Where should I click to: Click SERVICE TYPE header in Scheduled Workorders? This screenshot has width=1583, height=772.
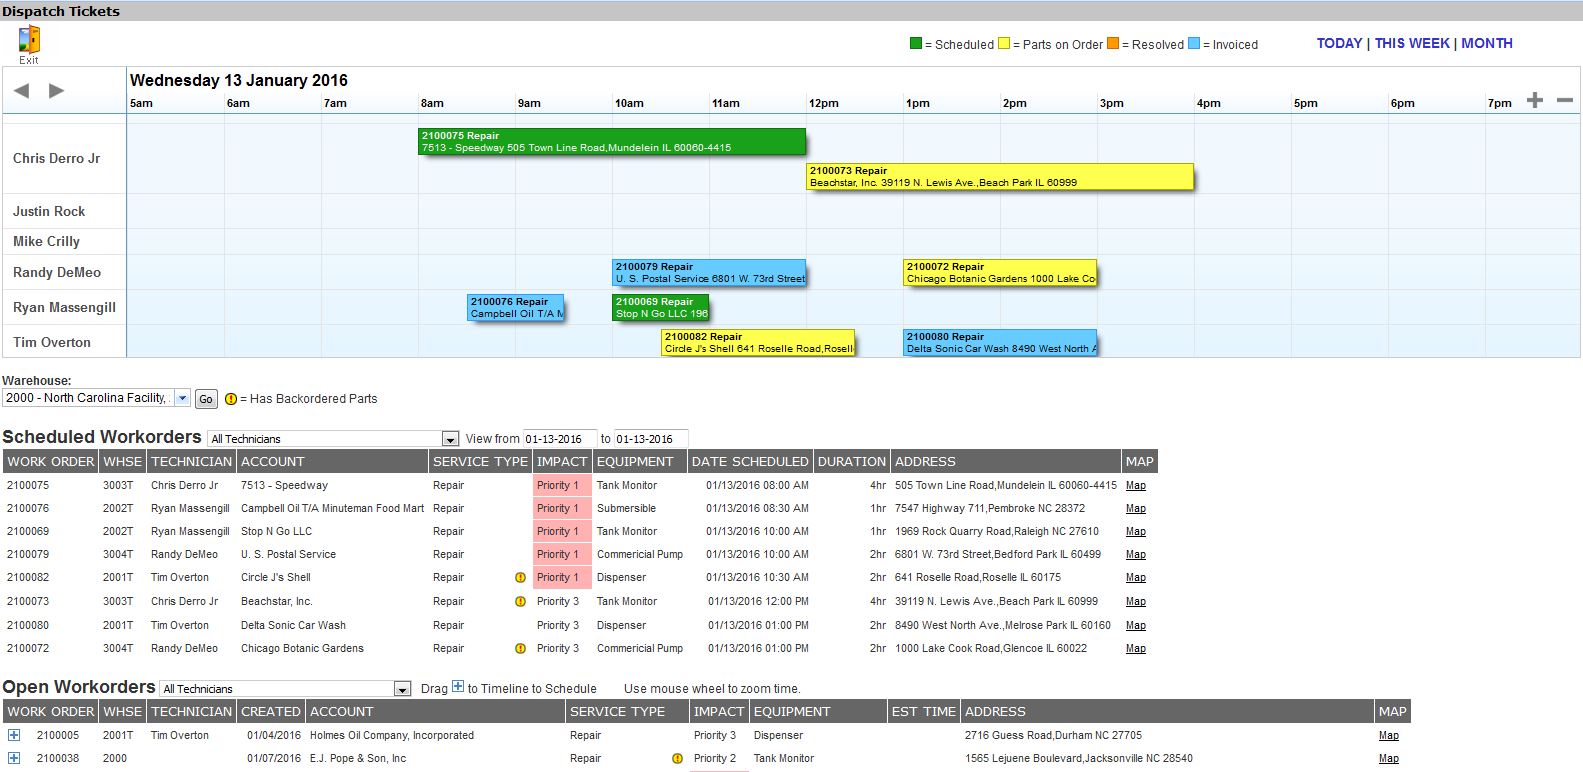(480, 461)
